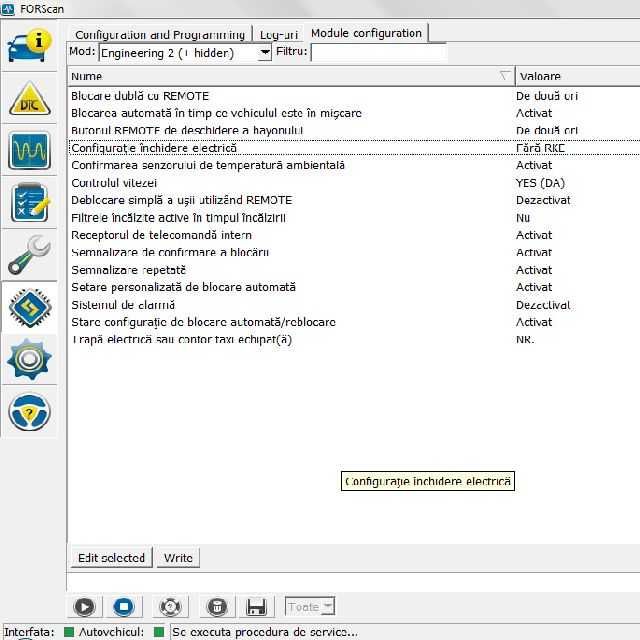Switch to Configuration and Programming tab

coord(160,34)
